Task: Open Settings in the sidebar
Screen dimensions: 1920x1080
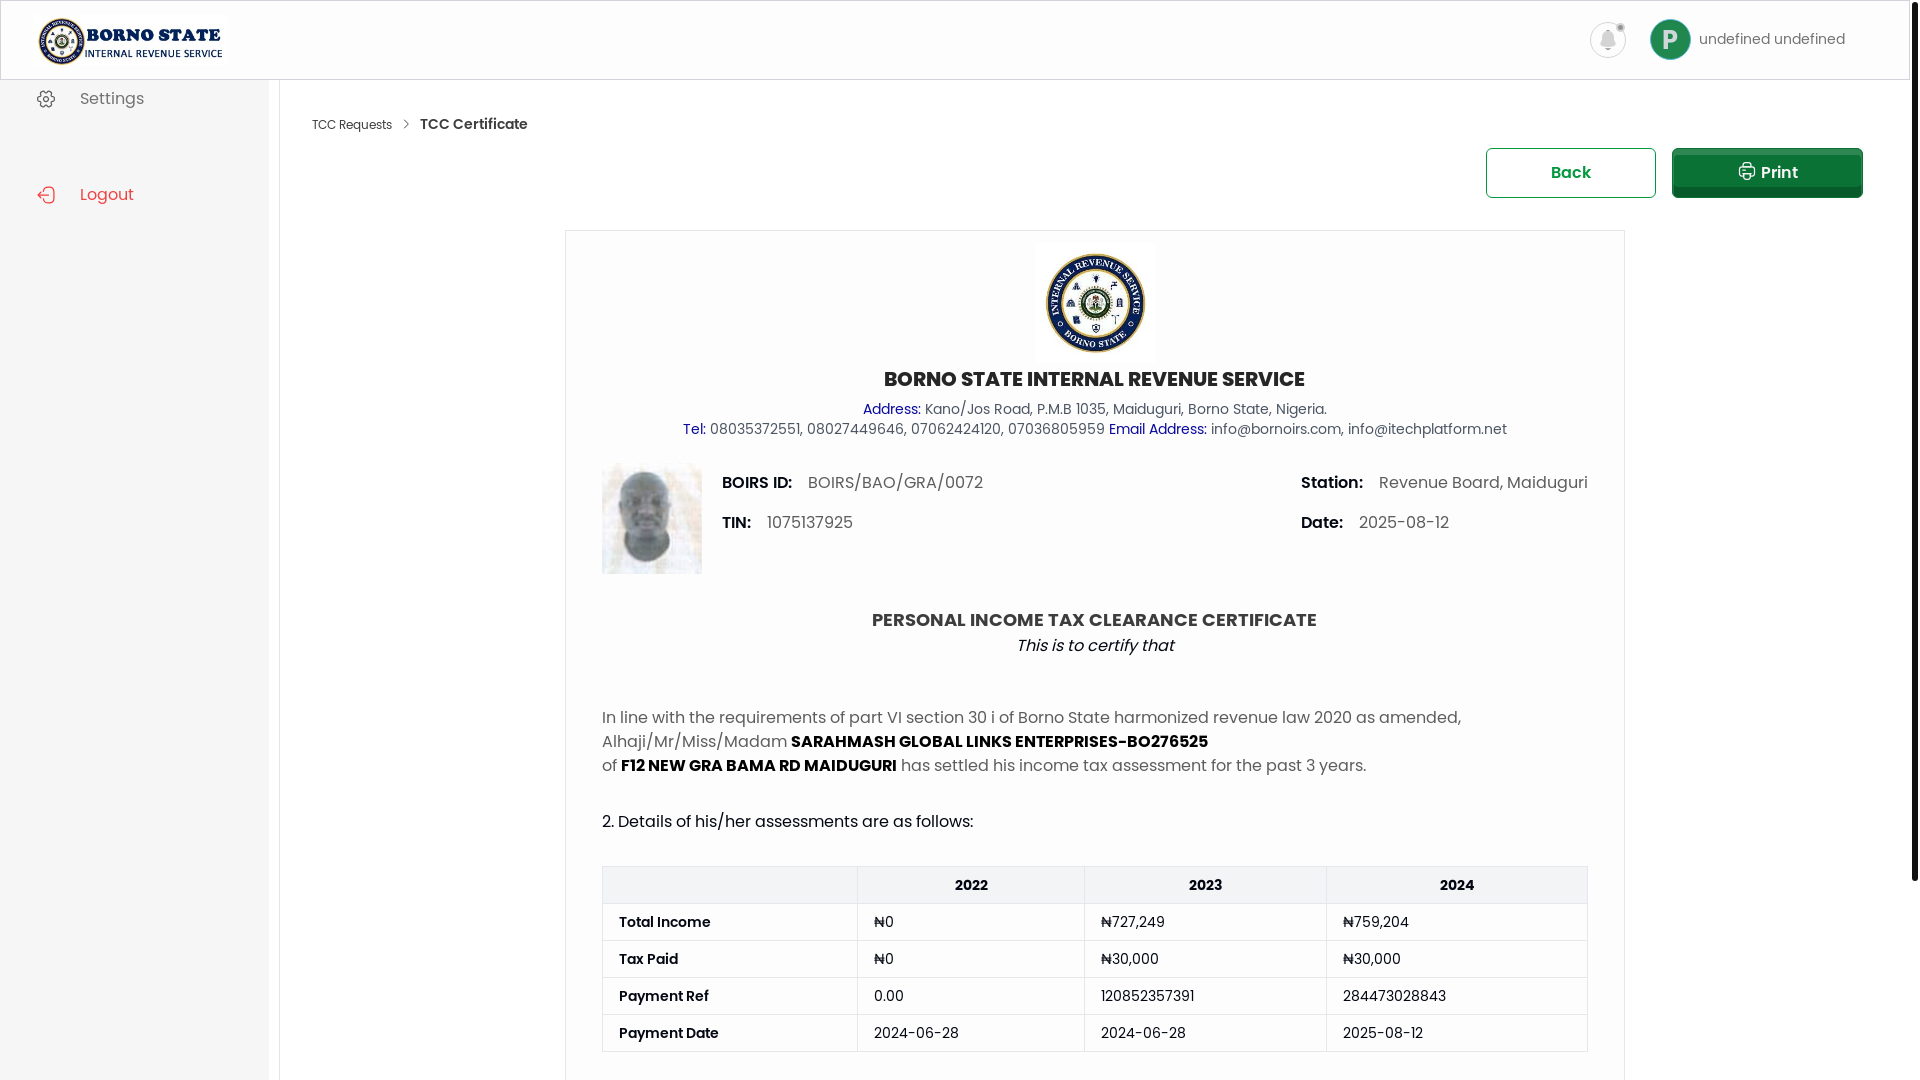Action: (112, 99)
